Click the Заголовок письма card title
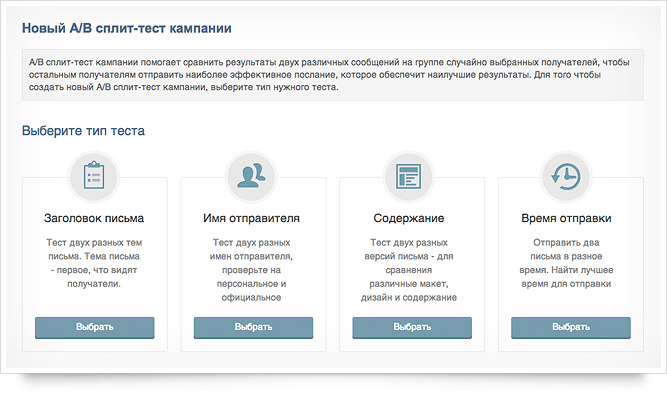 click(94, 218)
